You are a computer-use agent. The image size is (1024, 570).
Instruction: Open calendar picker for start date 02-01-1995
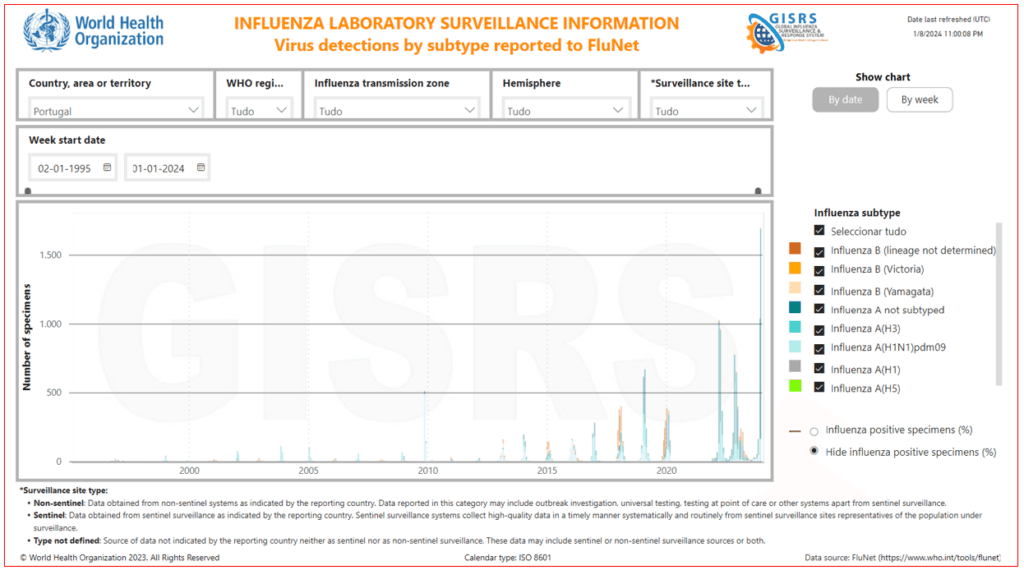(107, 168)
